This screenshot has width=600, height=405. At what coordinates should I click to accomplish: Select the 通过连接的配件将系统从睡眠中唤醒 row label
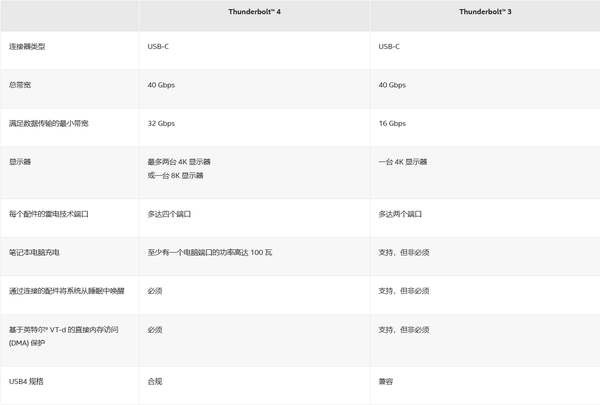(x=67, y=290)
